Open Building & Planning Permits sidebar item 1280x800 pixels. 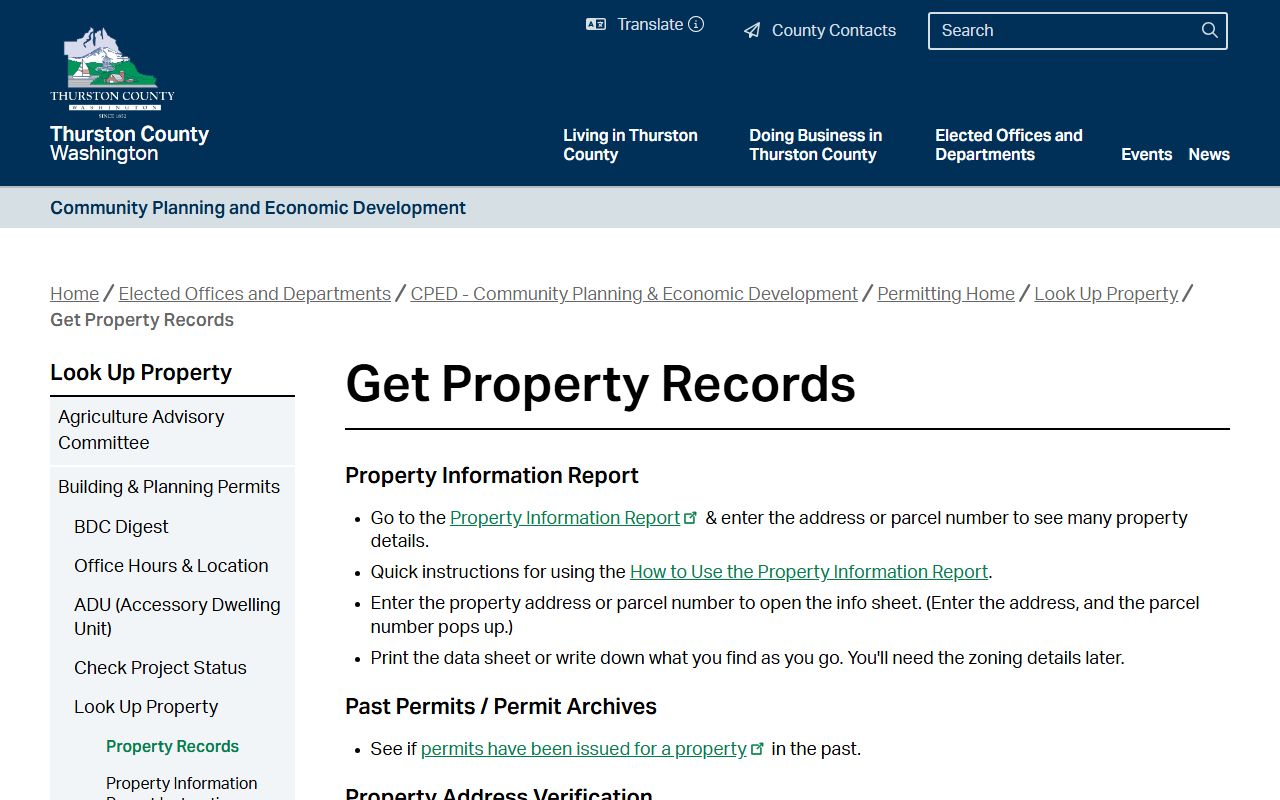point(172,487)
